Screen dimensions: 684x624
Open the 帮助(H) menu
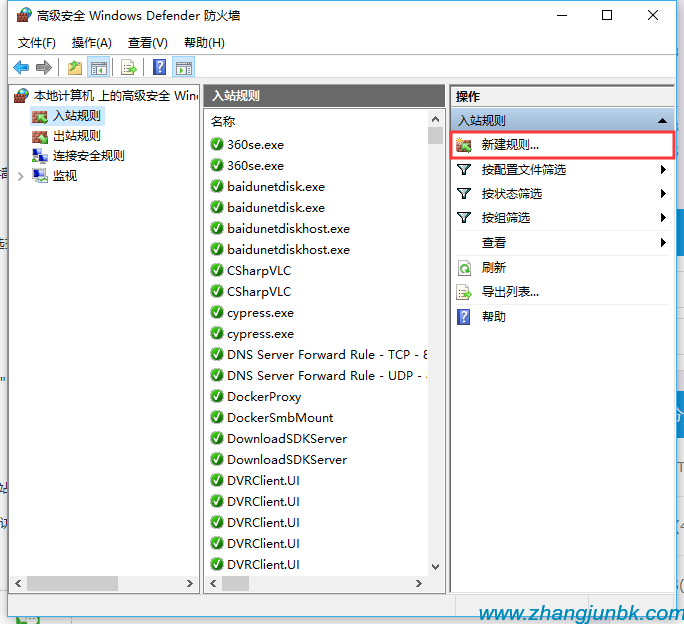[x=204, y=43]
